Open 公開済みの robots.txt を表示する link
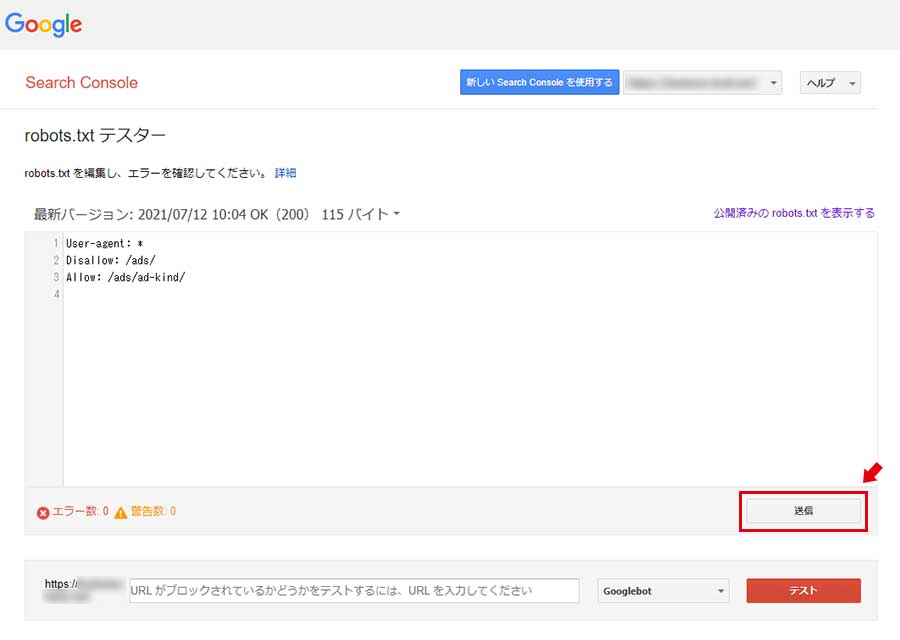 (x=794, y=213)
